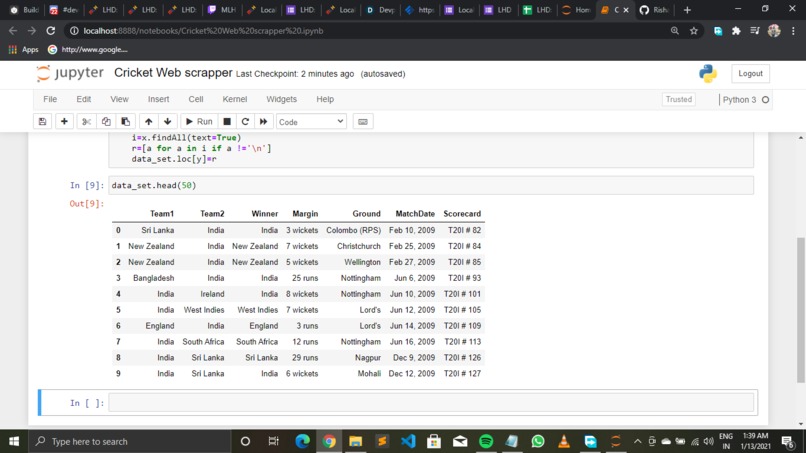Viewport: 806px width, 453px height.
Task: Open Microsoft Edge from taskbar
Action: pyautogui.click(x=303, y=441)
